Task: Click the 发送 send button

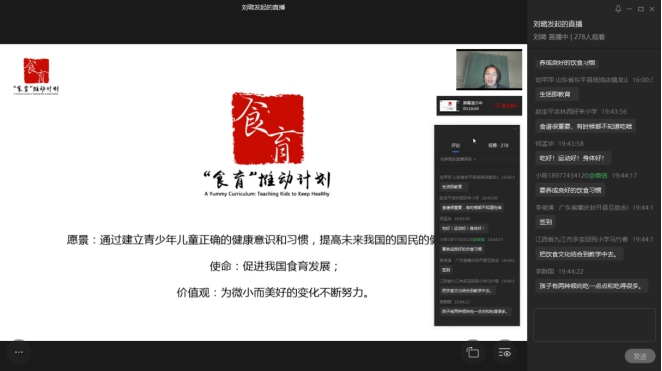Action: coord(640,356)
